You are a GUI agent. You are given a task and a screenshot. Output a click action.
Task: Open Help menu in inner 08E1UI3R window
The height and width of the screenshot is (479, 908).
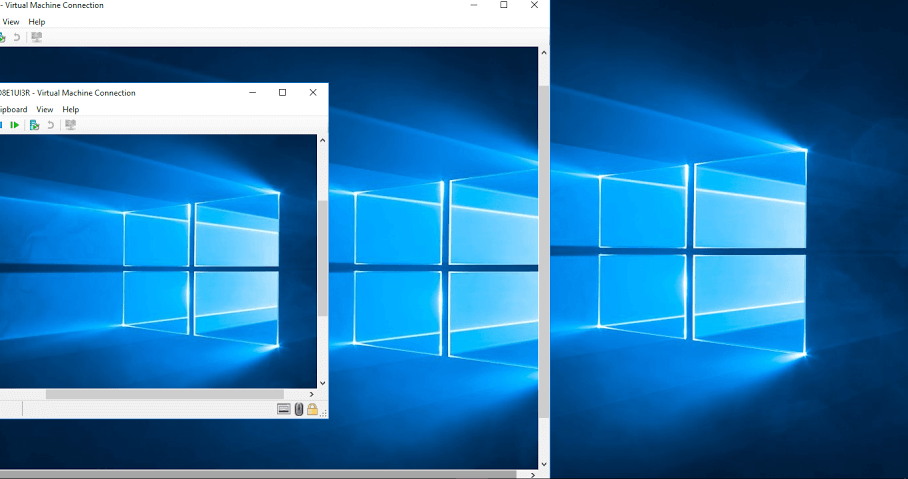(71, 109)
